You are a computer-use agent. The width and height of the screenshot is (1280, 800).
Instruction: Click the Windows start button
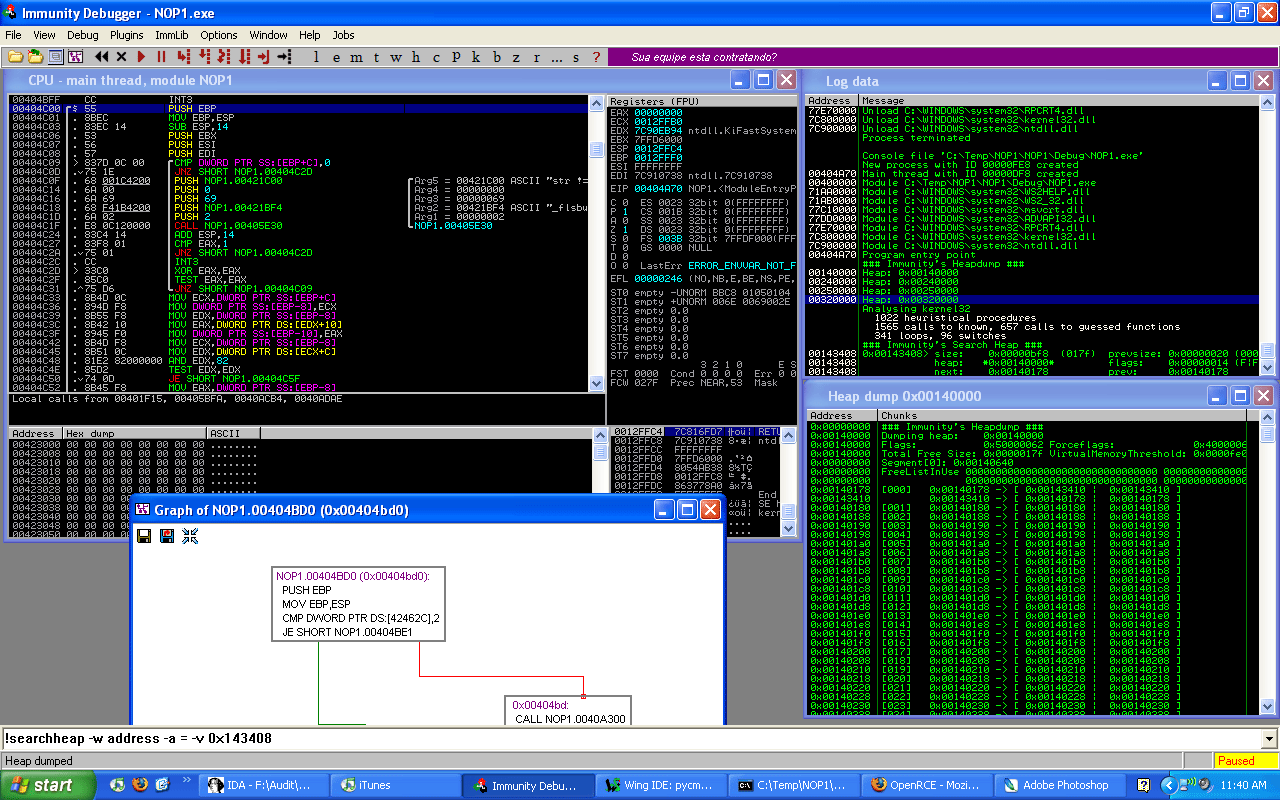point(49,785)
